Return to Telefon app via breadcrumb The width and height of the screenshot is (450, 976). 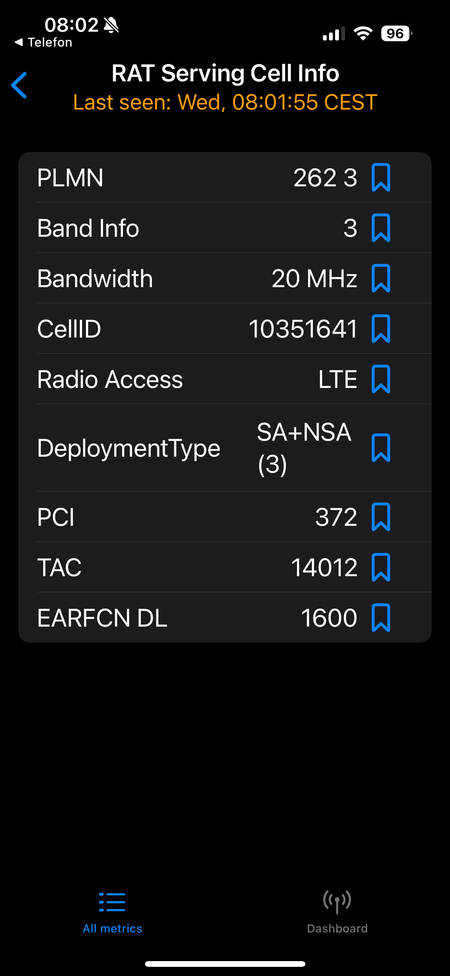click(43, 42)
